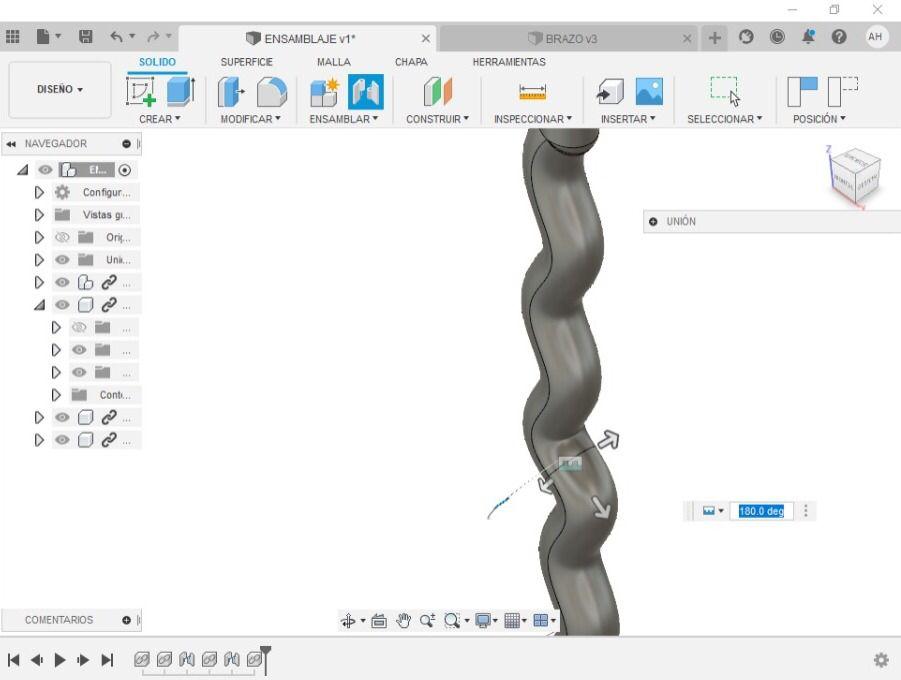Expand the Contactos folder
This screenshot has height=680, width=901.
[56, 395]
